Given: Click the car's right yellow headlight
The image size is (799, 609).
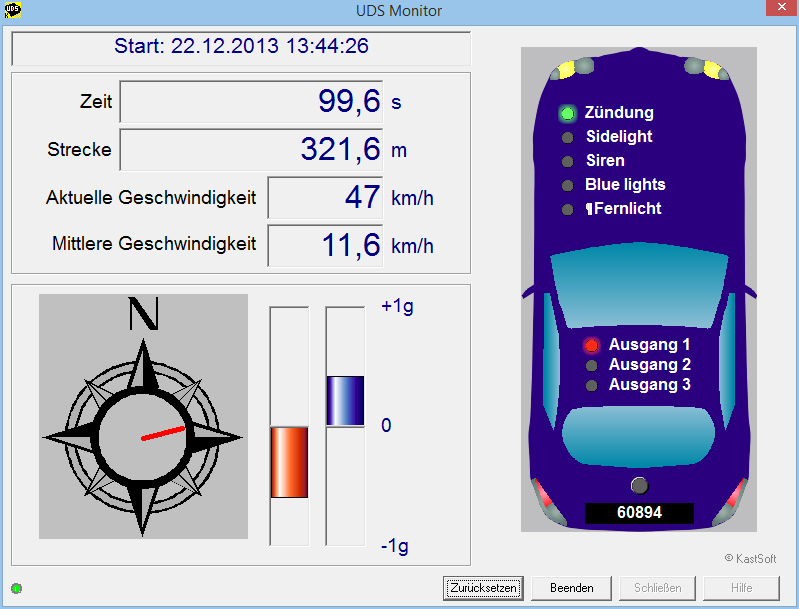Looking at the screenshot, I should 712,70.
